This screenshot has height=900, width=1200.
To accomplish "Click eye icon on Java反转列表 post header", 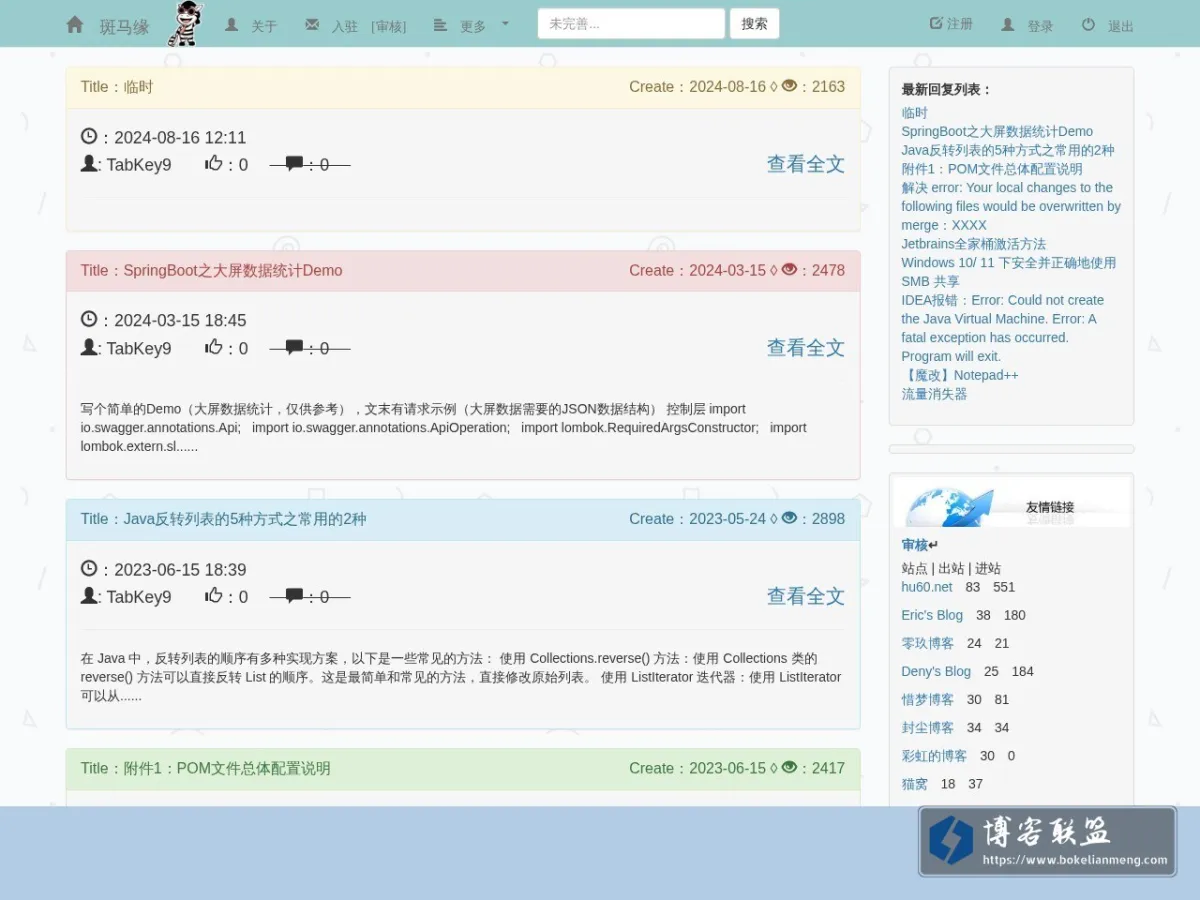I will click(x=789, y=518).
